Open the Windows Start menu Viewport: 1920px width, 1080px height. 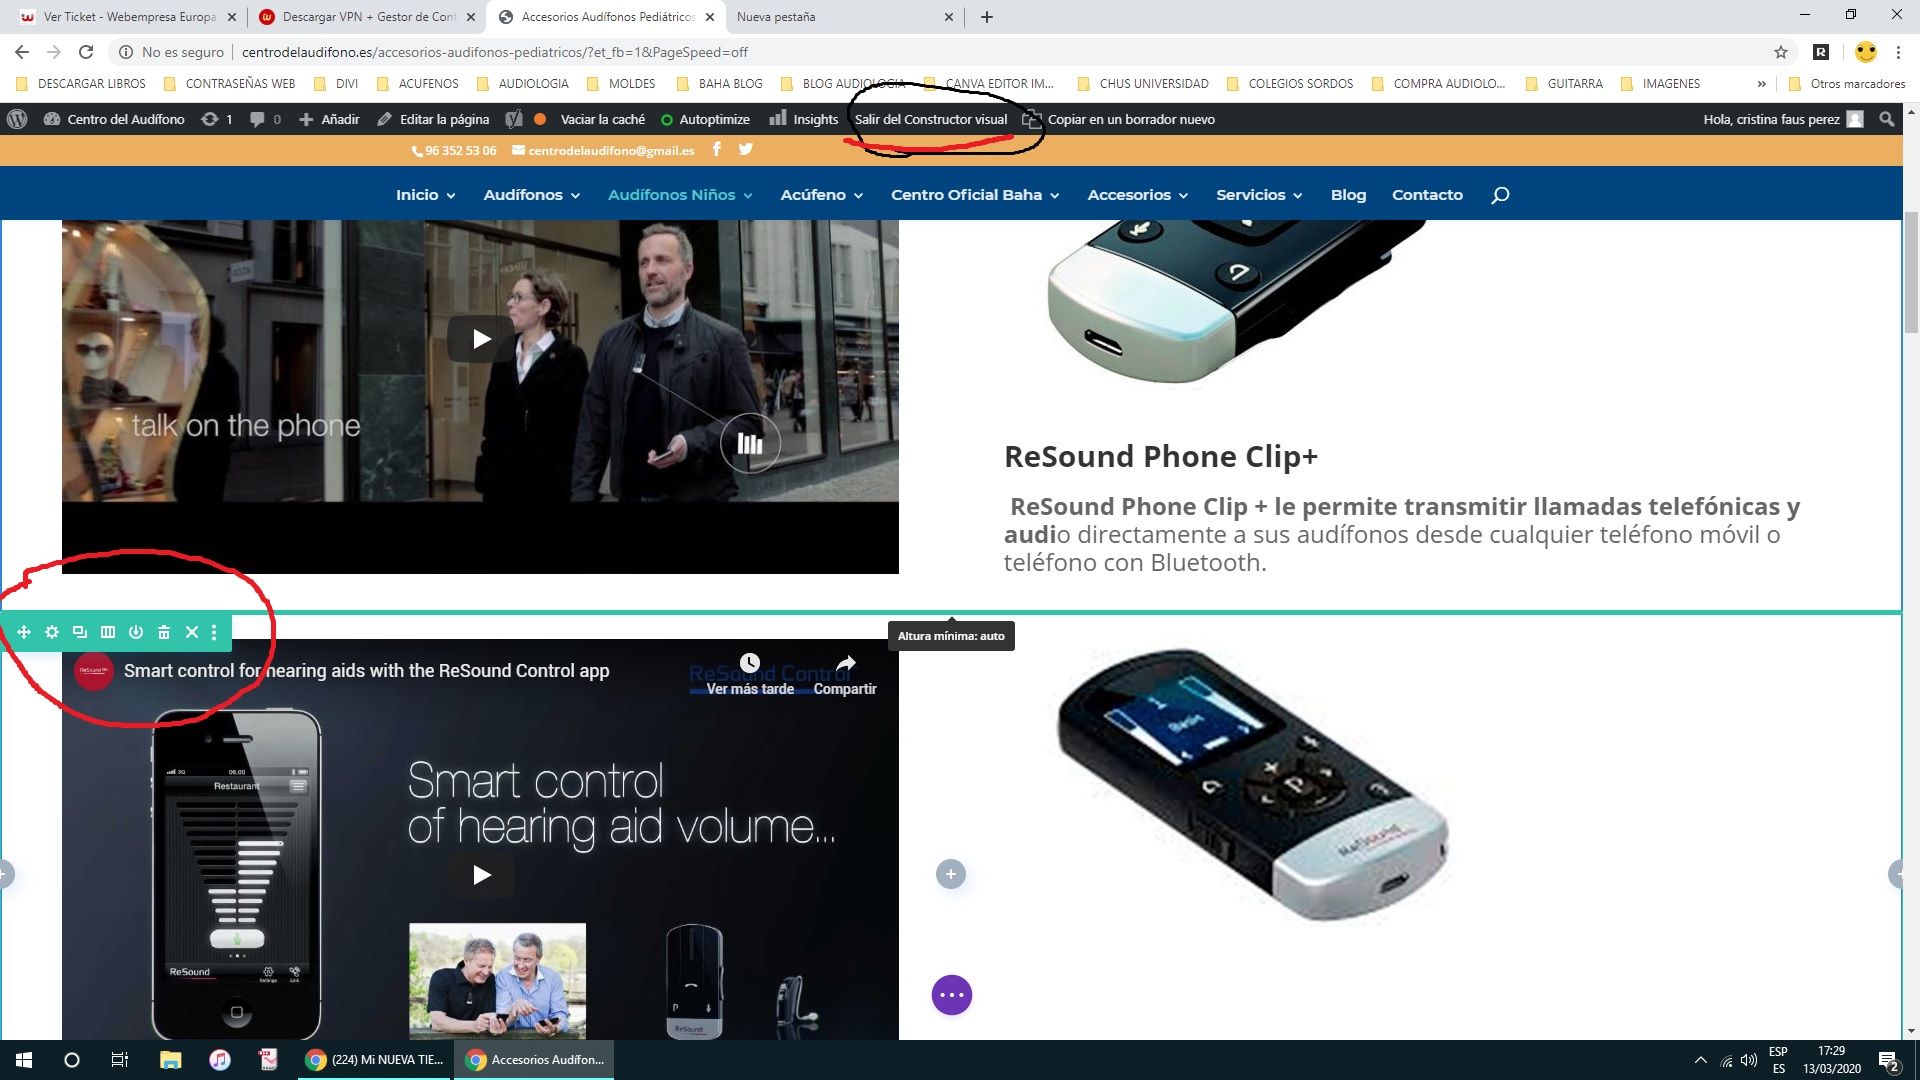[24, 1060]
